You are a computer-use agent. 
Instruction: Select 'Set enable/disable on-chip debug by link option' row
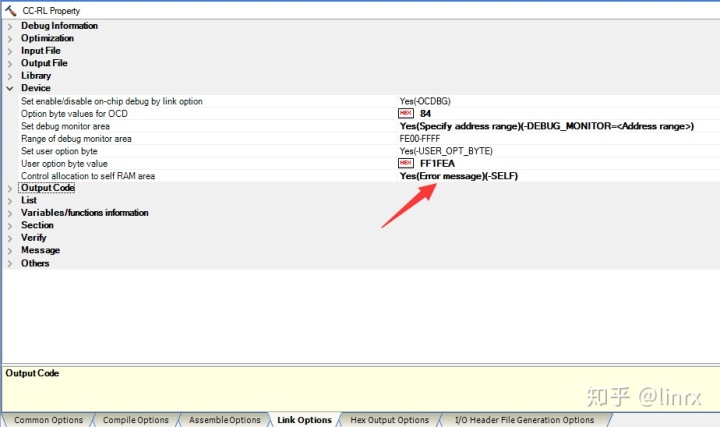click(112, 101)
